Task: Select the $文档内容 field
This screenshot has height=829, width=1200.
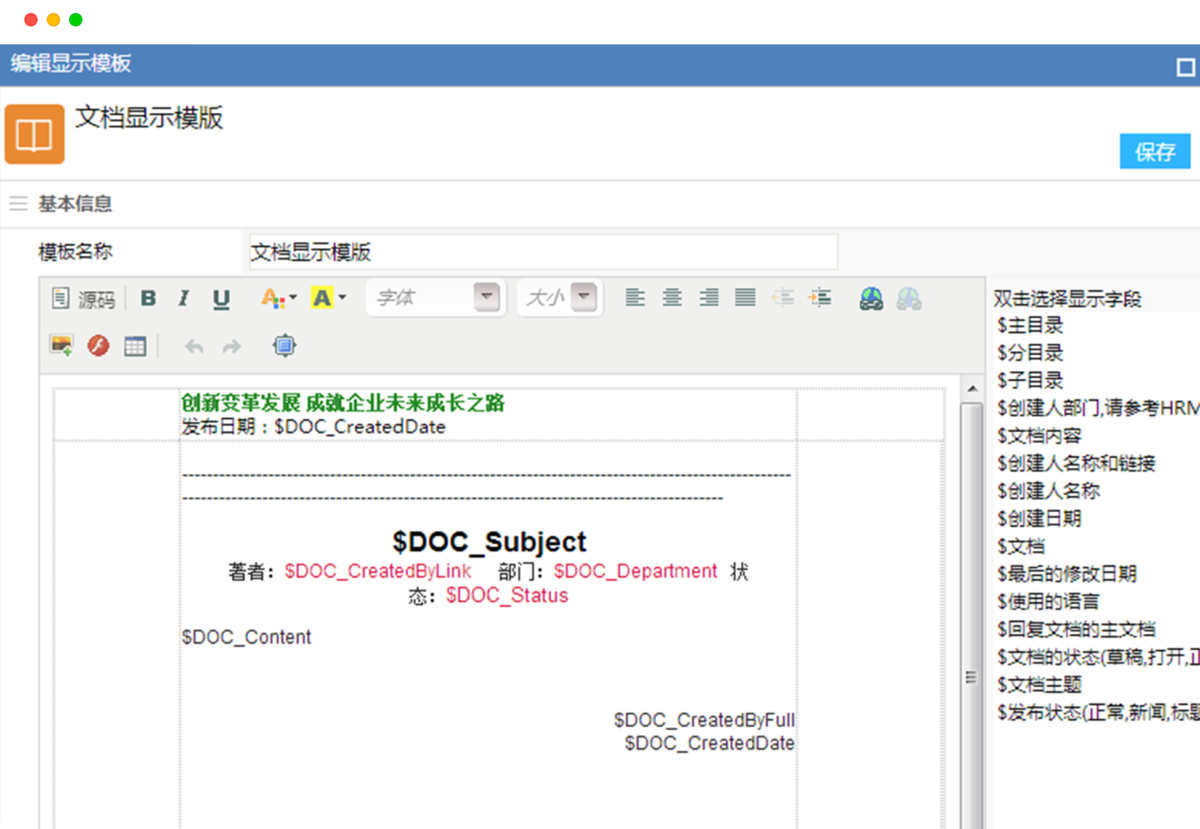Action: [1039, 436]
